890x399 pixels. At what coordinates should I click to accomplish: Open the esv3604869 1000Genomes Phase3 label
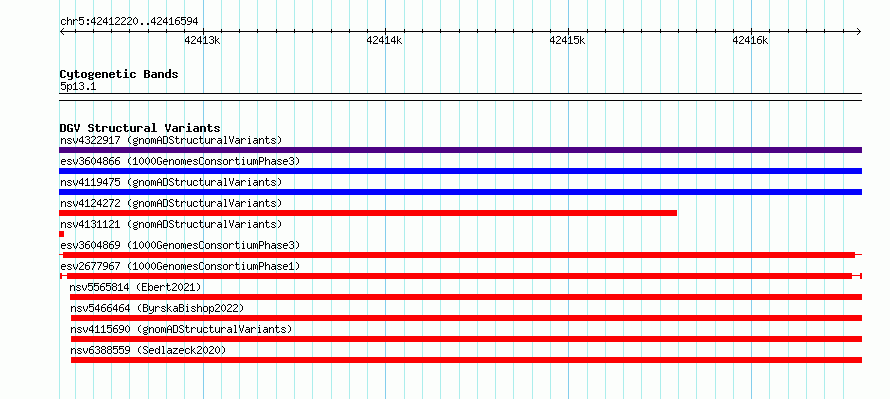(x=180, y=245)
